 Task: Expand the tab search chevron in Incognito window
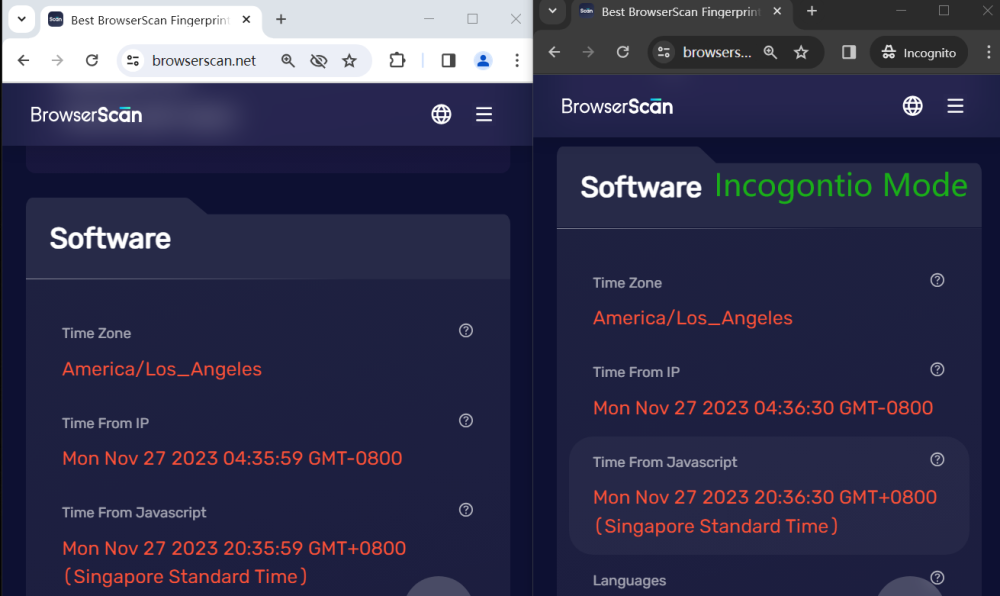click(x=552, y=11)
